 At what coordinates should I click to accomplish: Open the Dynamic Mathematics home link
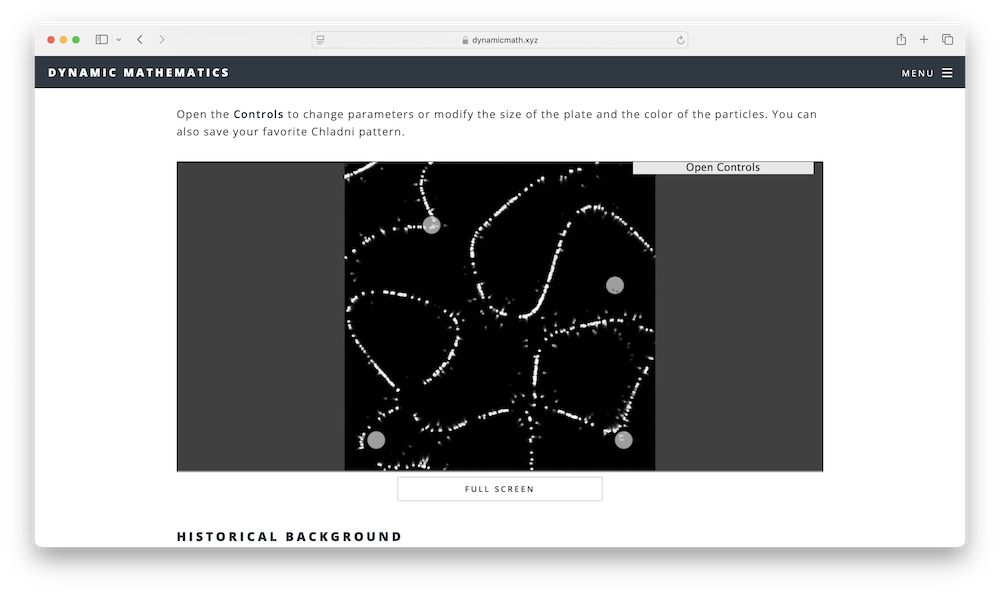click(x=138, y=73)
